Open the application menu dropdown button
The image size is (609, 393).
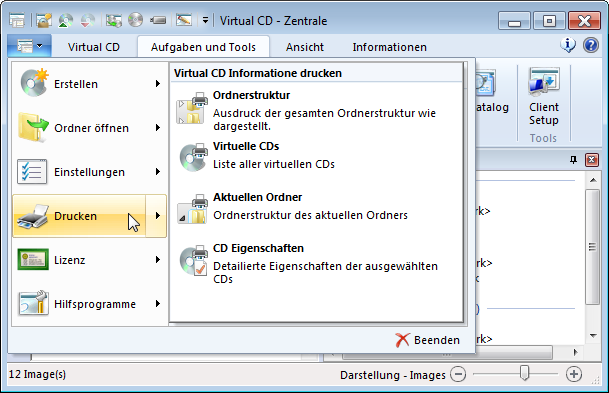pyautogui.click(x=29, y=46)
